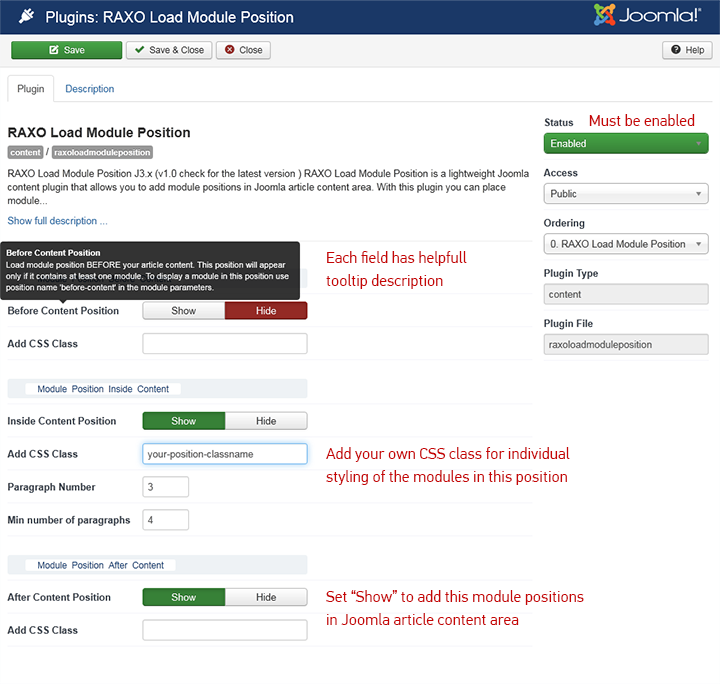720x684 pixels.
Task: Click the plugin plug icon in header
Action: 27,17
